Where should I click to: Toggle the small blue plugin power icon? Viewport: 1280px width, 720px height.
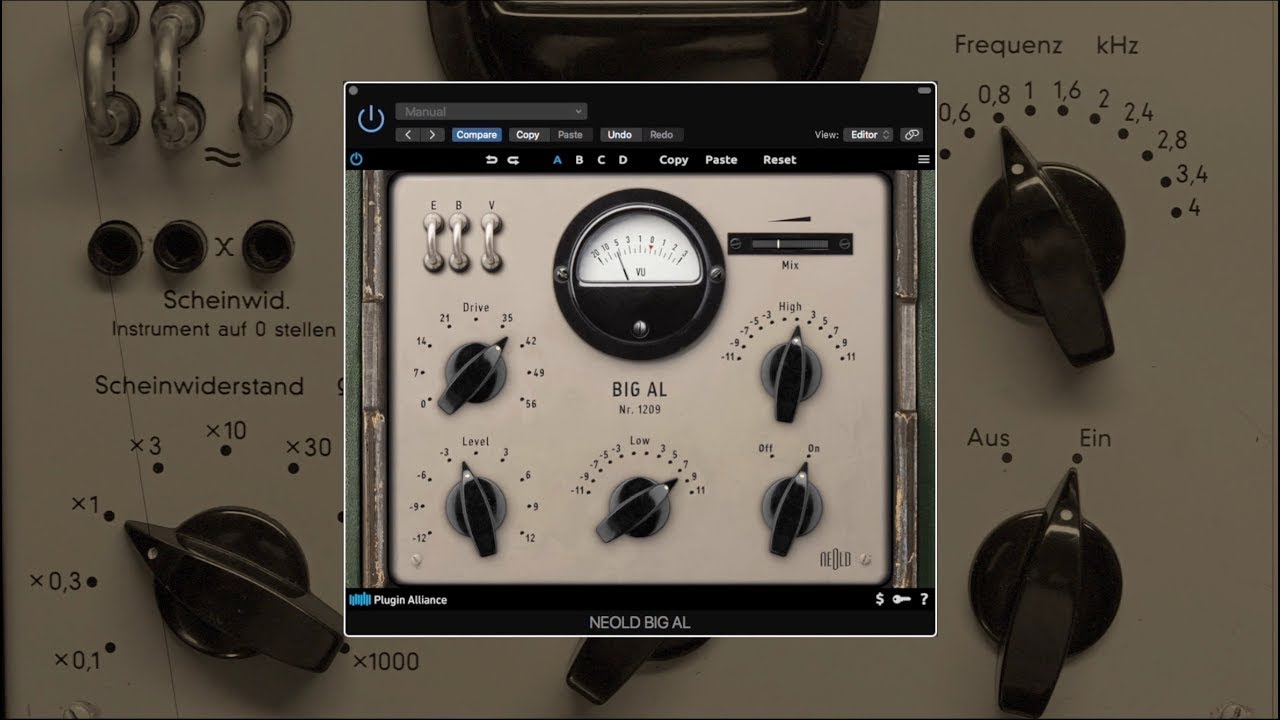point(356,159)
